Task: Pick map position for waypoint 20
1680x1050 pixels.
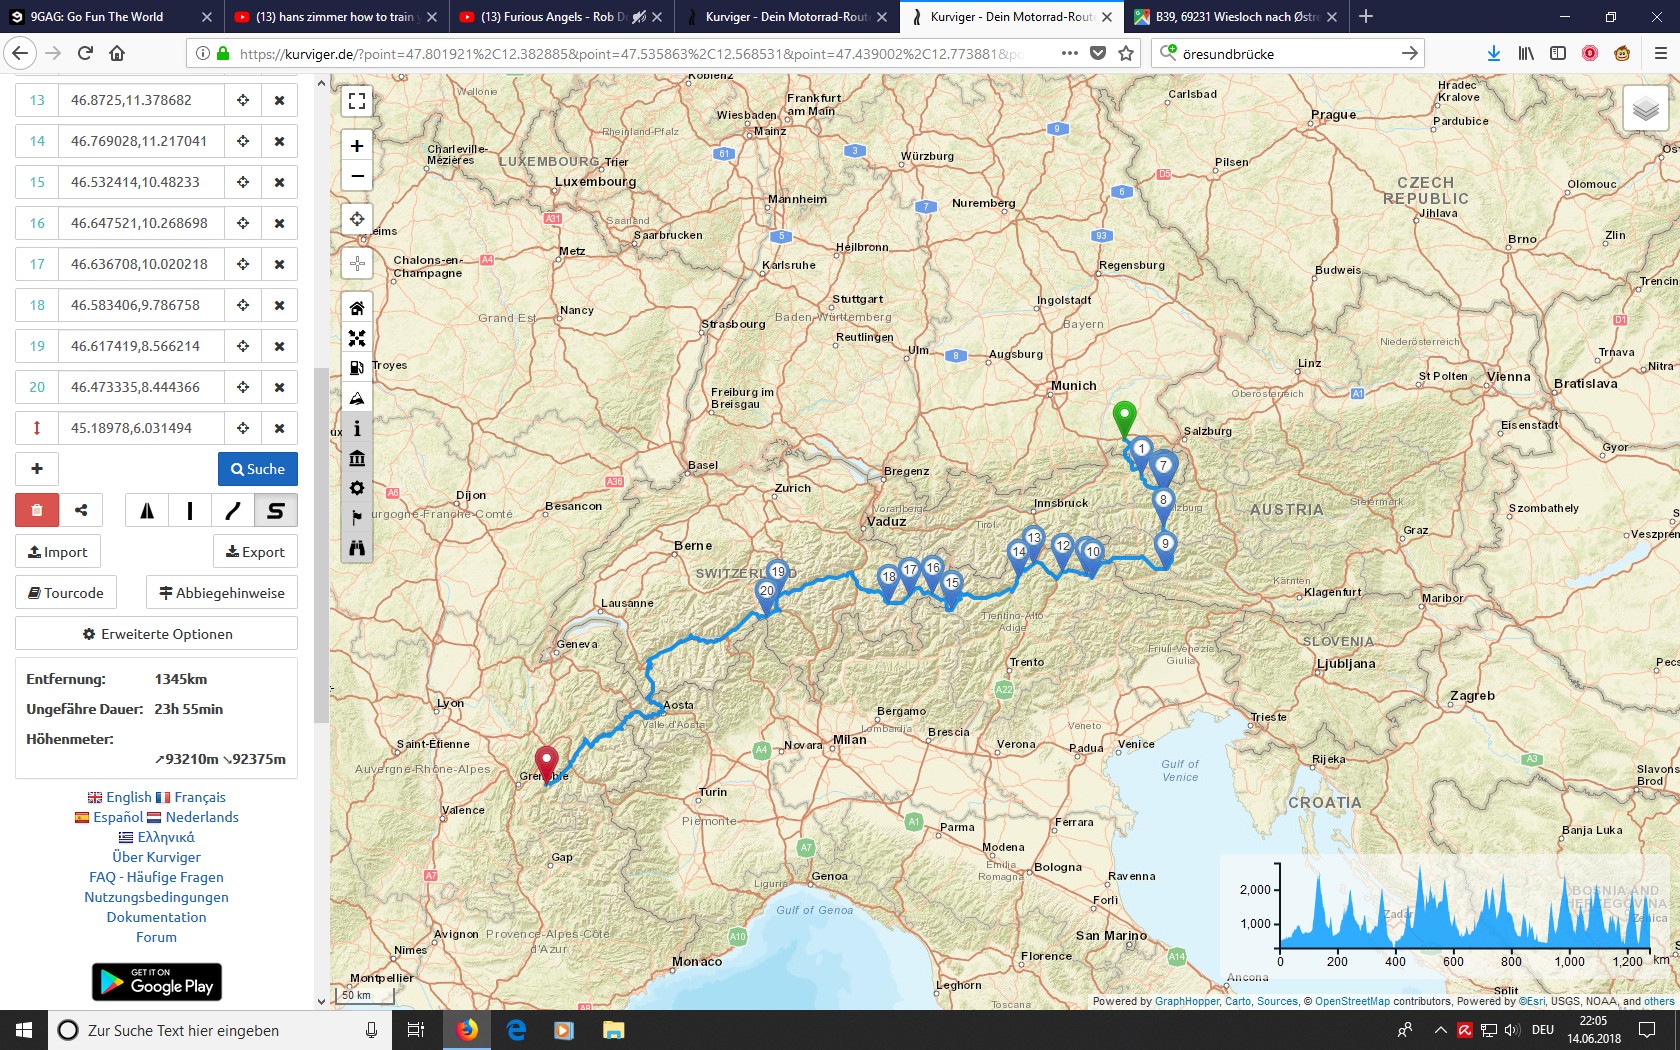Action: click(x=242, y=387)
